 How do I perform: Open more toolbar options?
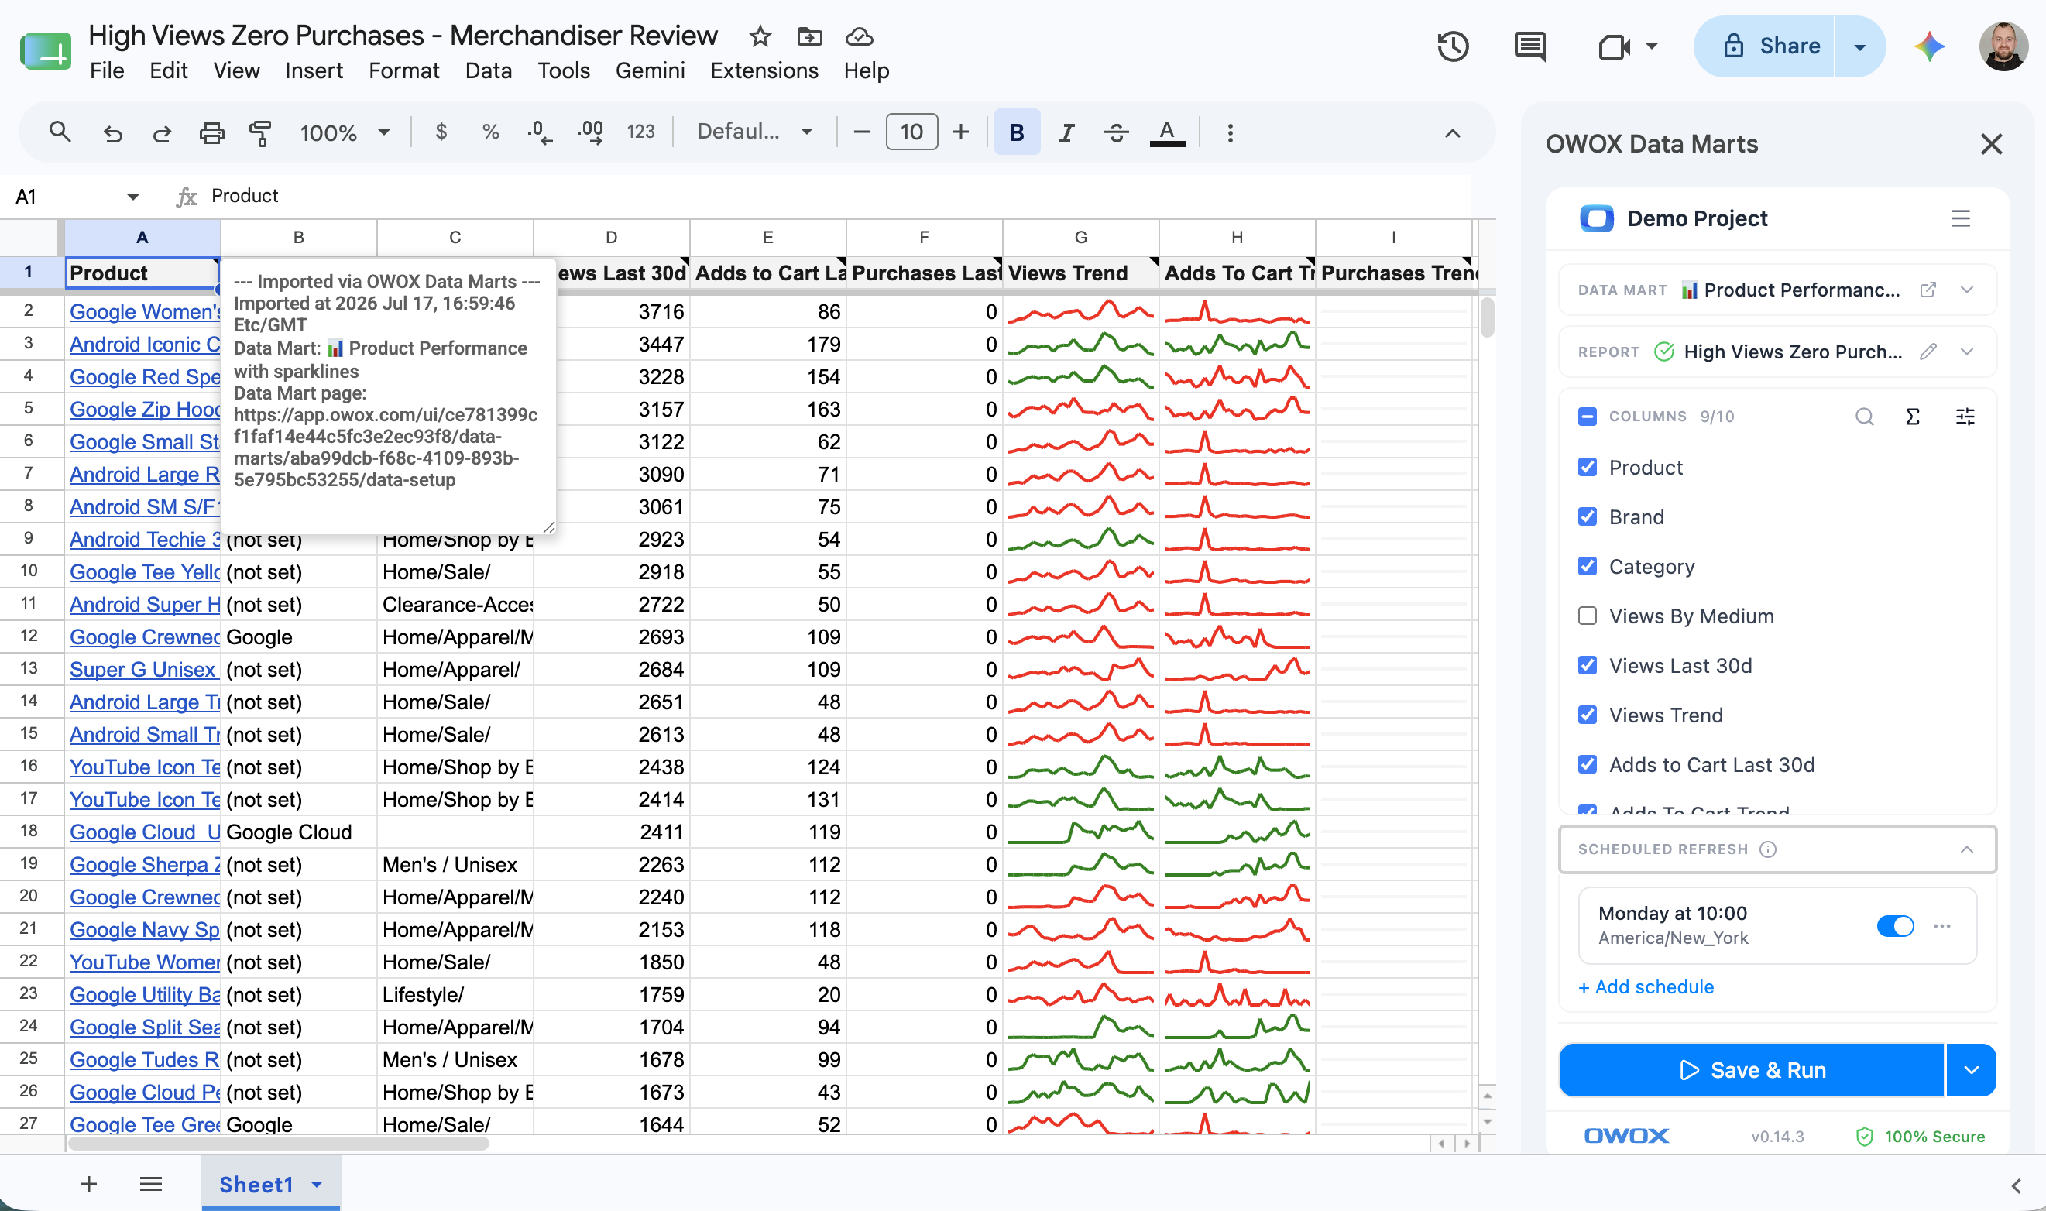[1230, 132]
